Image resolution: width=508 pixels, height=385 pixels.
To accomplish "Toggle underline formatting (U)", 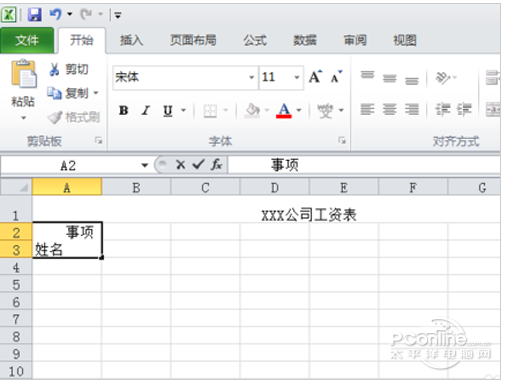I will (x=168, y=110).
